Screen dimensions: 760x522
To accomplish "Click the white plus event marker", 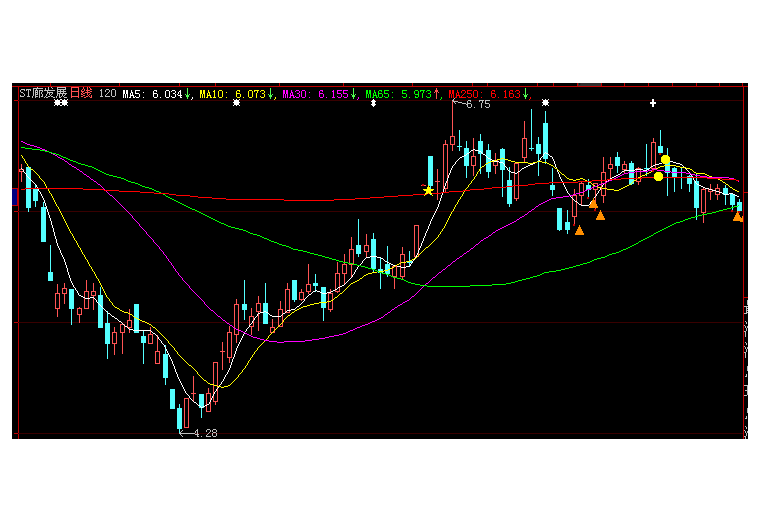I will (x=653, y=103).
